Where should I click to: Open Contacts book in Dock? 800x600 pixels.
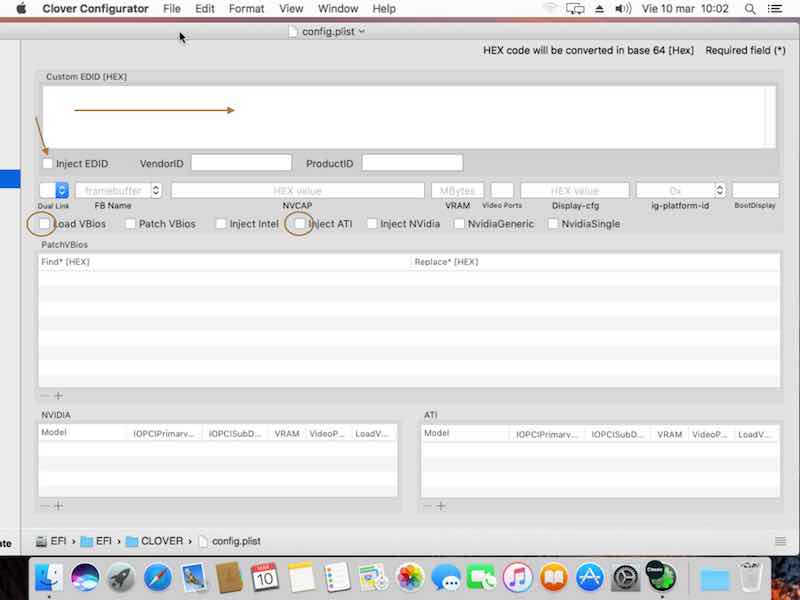coord(229,577)
